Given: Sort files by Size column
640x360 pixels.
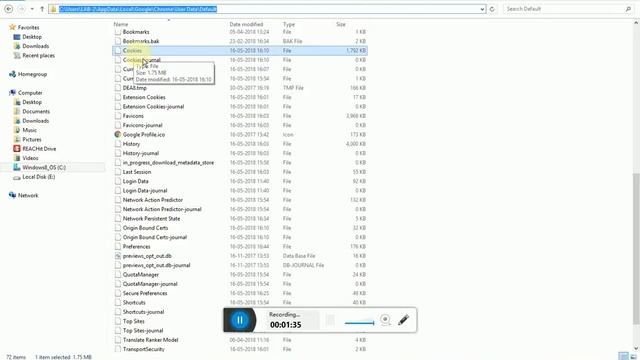Looking at the screenshot, I should pos(341,24).
